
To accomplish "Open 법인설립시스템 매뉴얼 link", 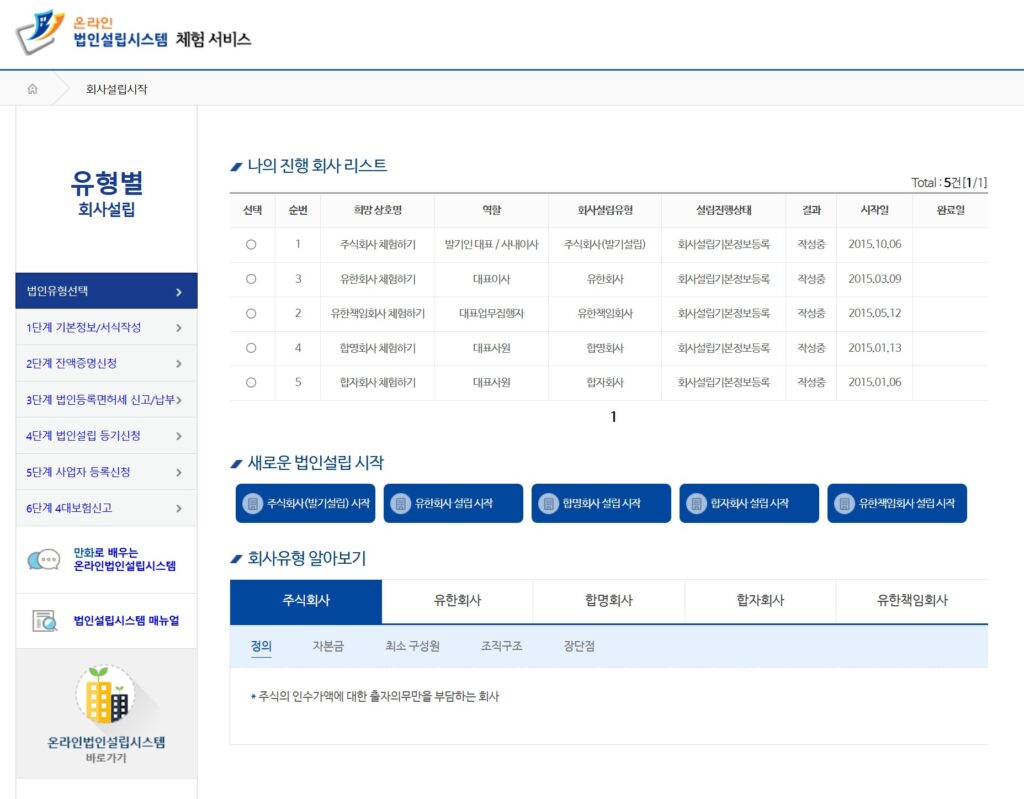I will pos(126,621).
